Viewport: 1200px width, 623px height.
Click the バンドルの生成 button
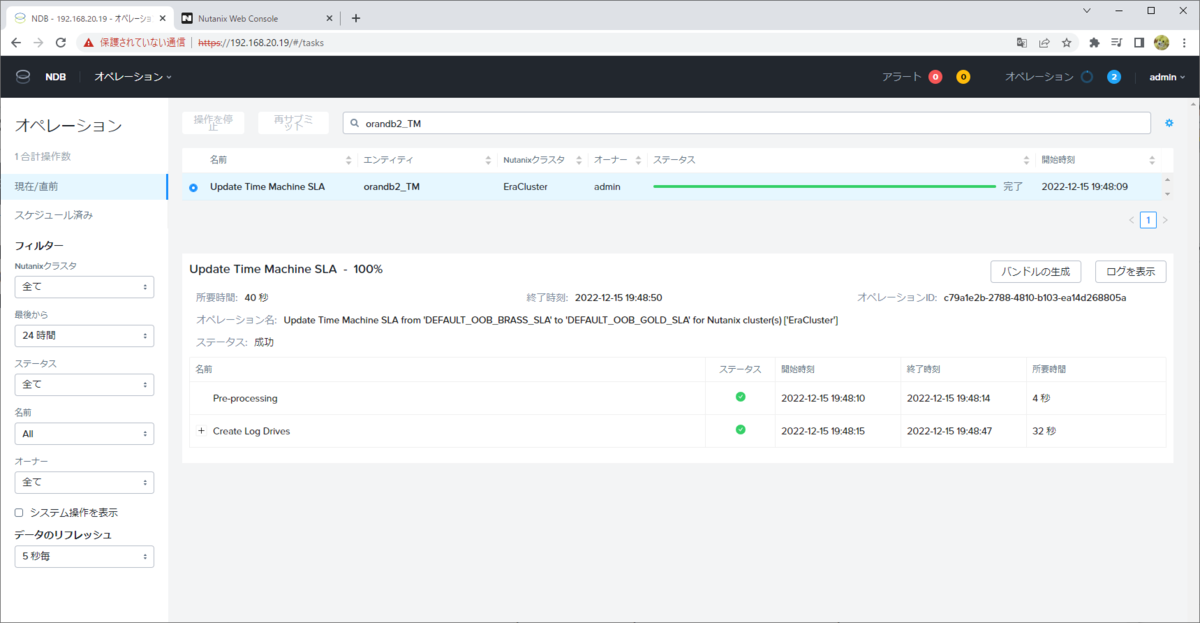pyautogui.click(x=1037, y=271)
